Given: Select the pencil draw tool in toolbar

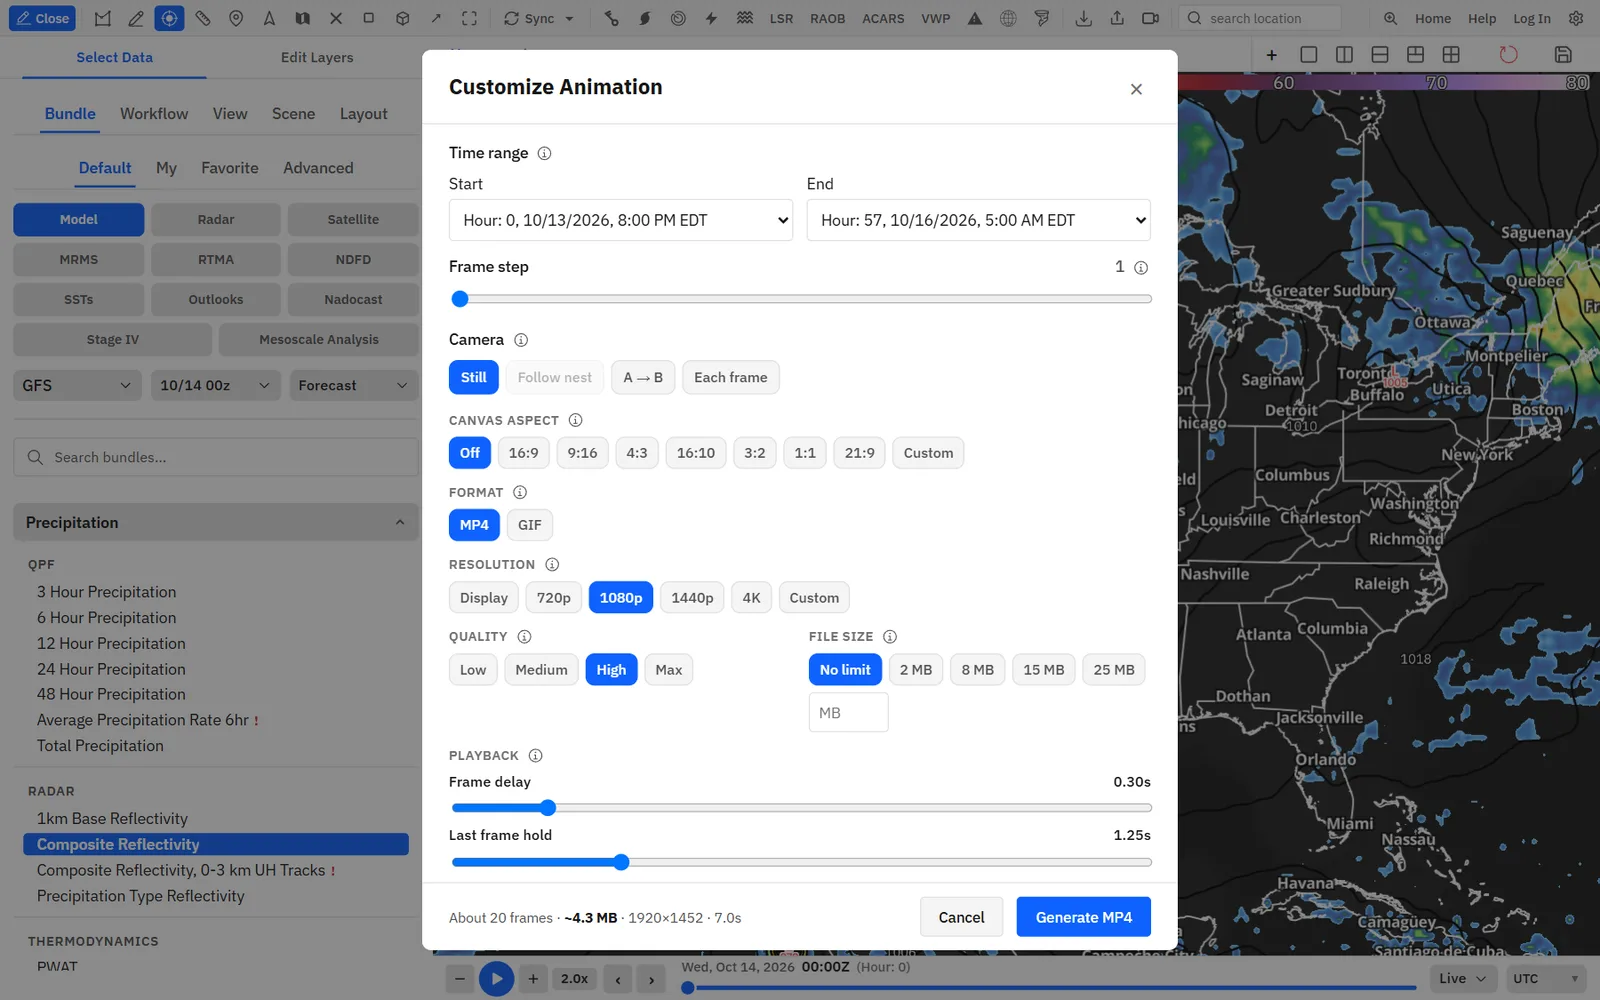Looking at the screenshot, I should coord(136,18).
